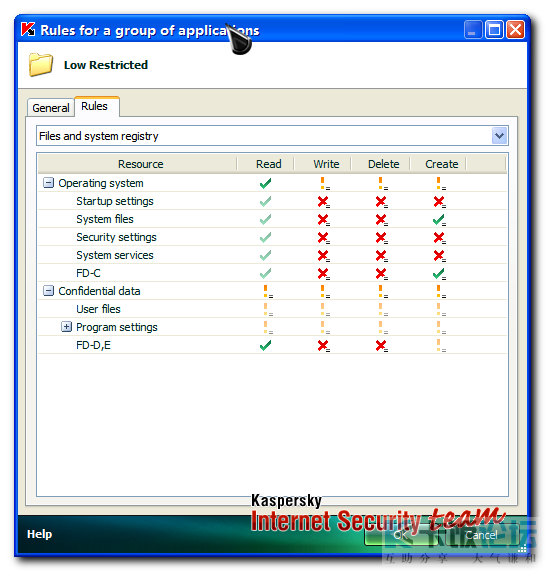Toggle Read permission for FD-D,E

265,345
